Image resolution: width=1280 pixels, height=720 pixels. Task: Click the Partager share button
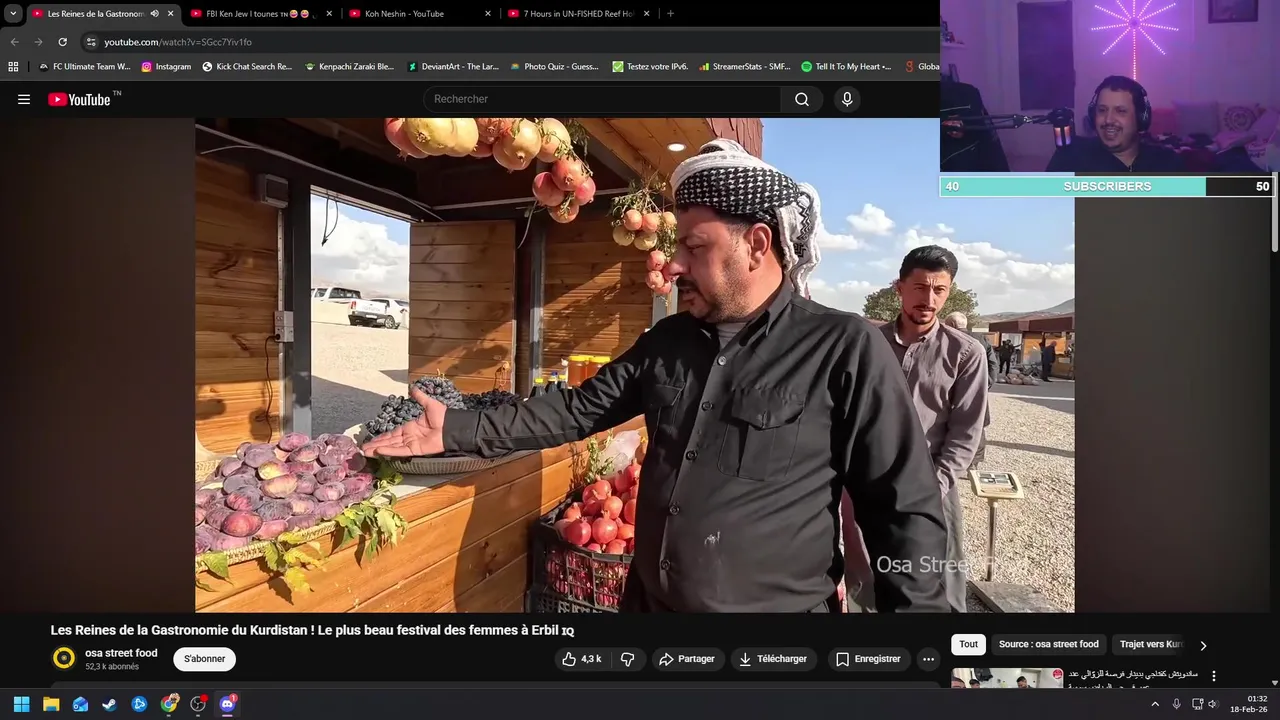(688, 659)
